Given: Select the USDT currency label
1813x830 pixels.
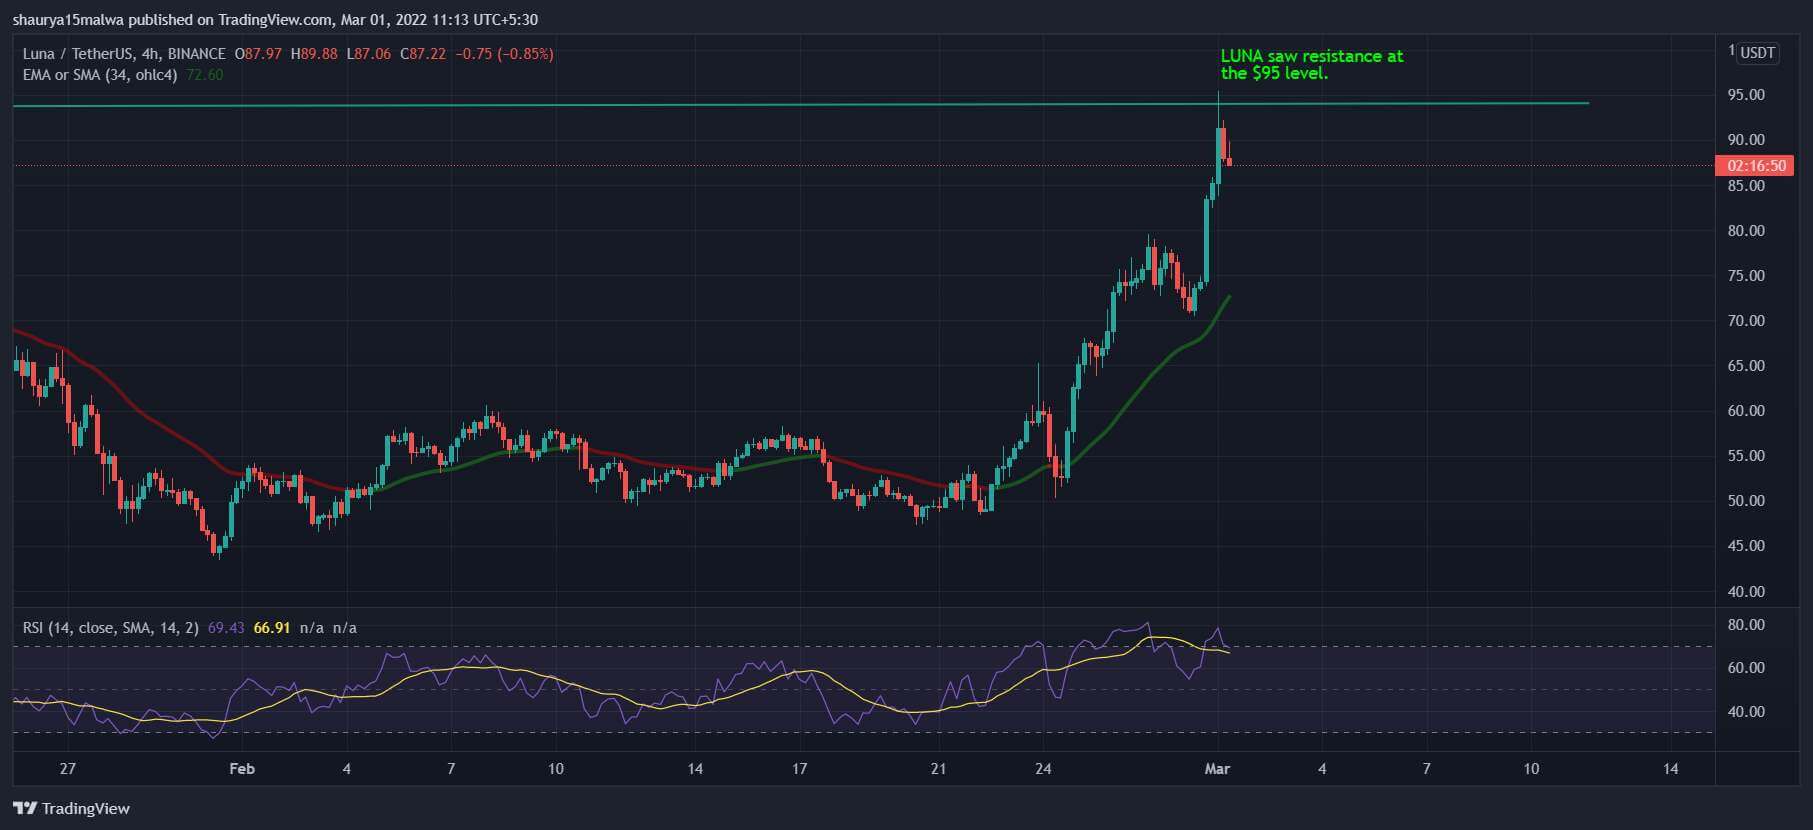Looking at the screenshot, I should pyautogui.click(x=1757, y=53).
